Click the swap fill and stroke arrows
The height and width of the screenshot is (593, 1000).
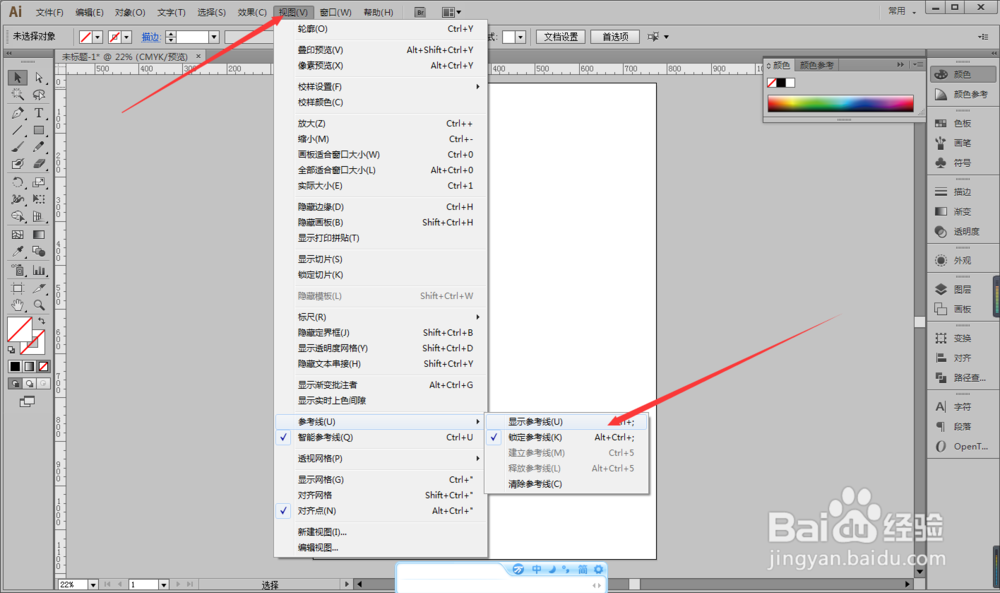pos(41,321)
